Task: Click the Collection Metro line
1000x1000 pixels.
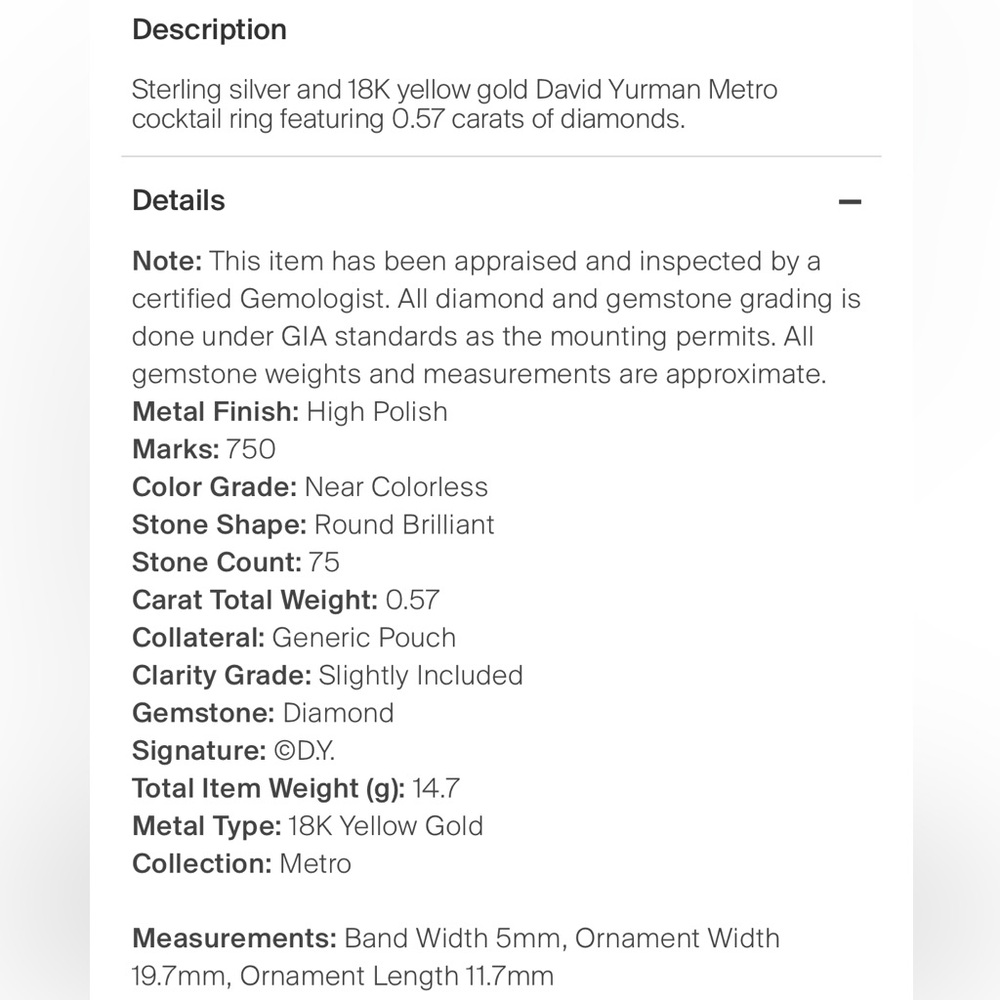Action: coord(242,864)
